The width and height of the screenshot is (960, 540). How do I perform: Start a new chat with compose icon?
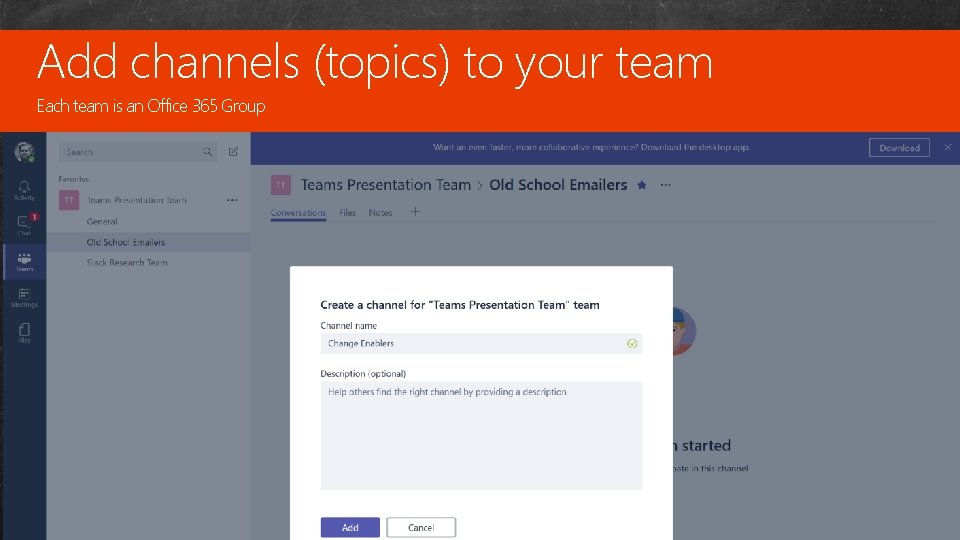(x=233, y=151)
